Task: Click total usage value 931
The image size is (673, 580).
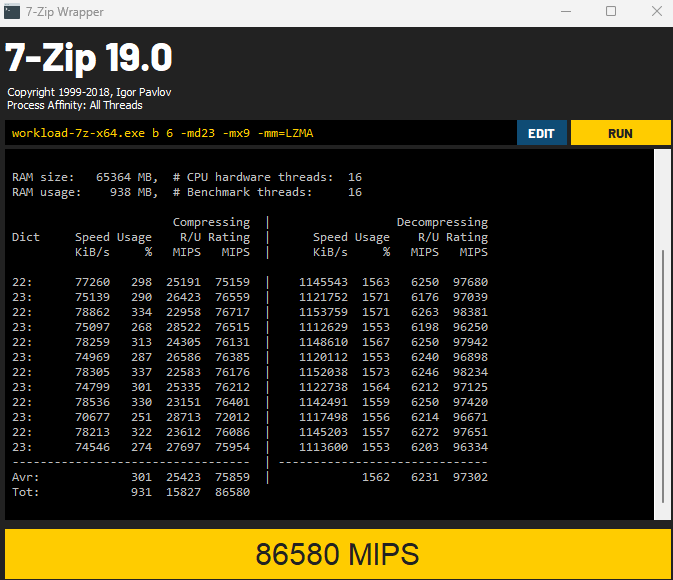Action: click(x=141, y=492)
